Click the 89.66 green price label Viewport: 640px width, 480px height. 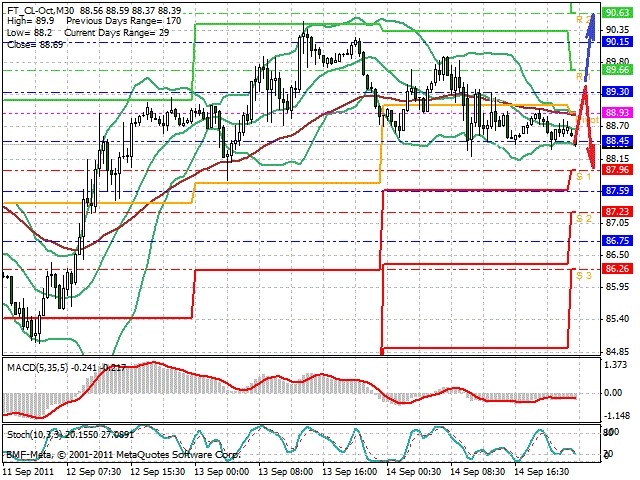[x=617, y=70]
